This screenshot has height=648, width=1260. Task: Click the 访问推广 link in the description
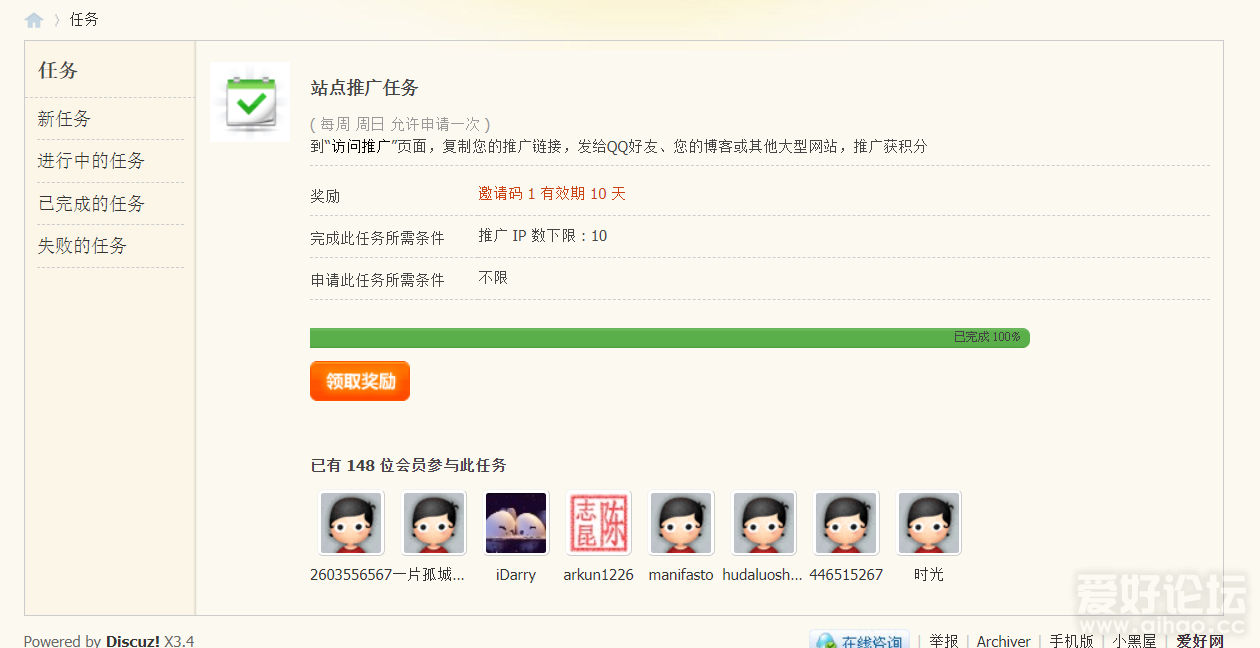click(360, 146)
